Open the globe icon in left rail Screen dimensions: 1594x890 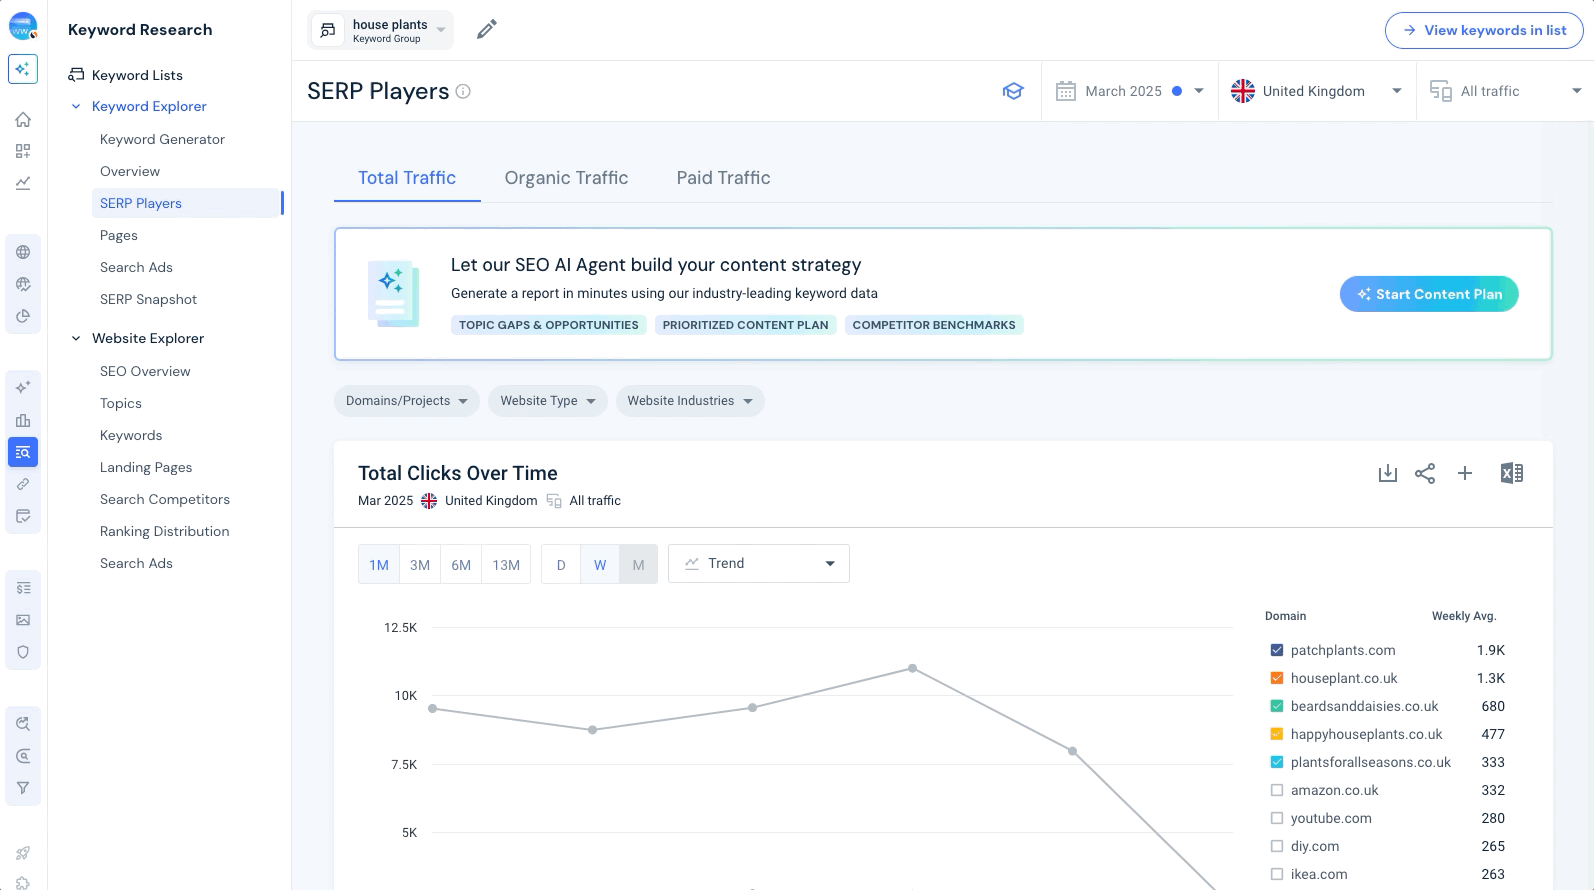23,252
